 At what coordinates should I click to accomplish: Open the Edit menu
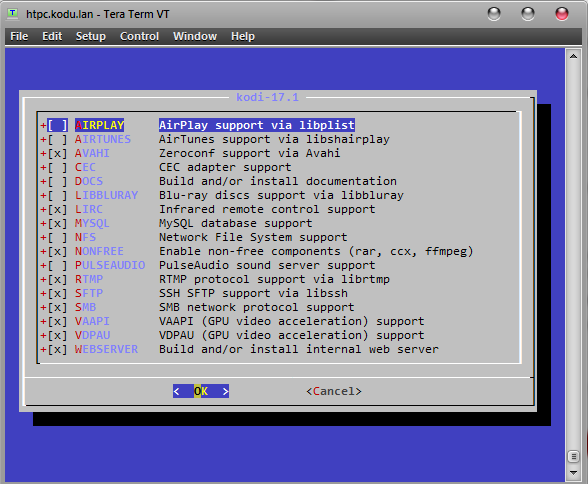(x=52, y=36)
